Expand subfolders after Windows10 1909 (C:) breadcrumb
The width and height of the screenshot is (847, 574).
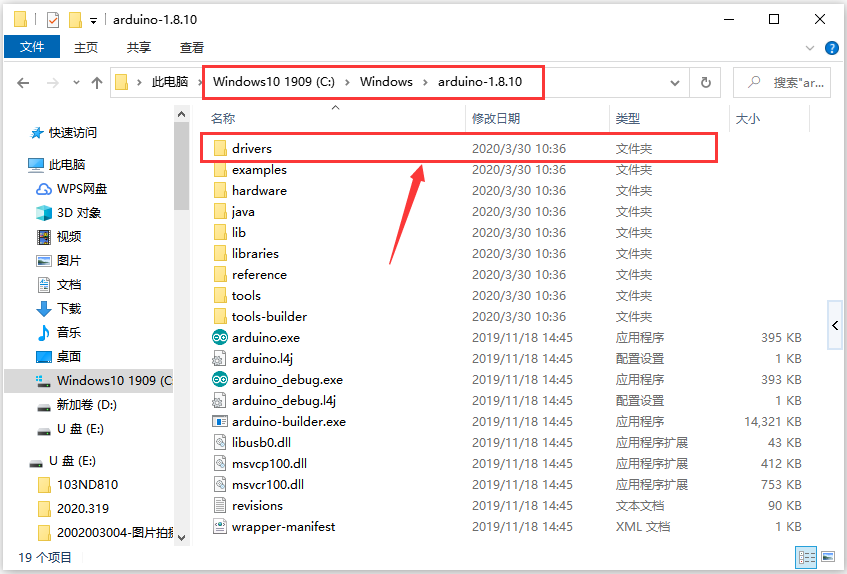[347, 83]
